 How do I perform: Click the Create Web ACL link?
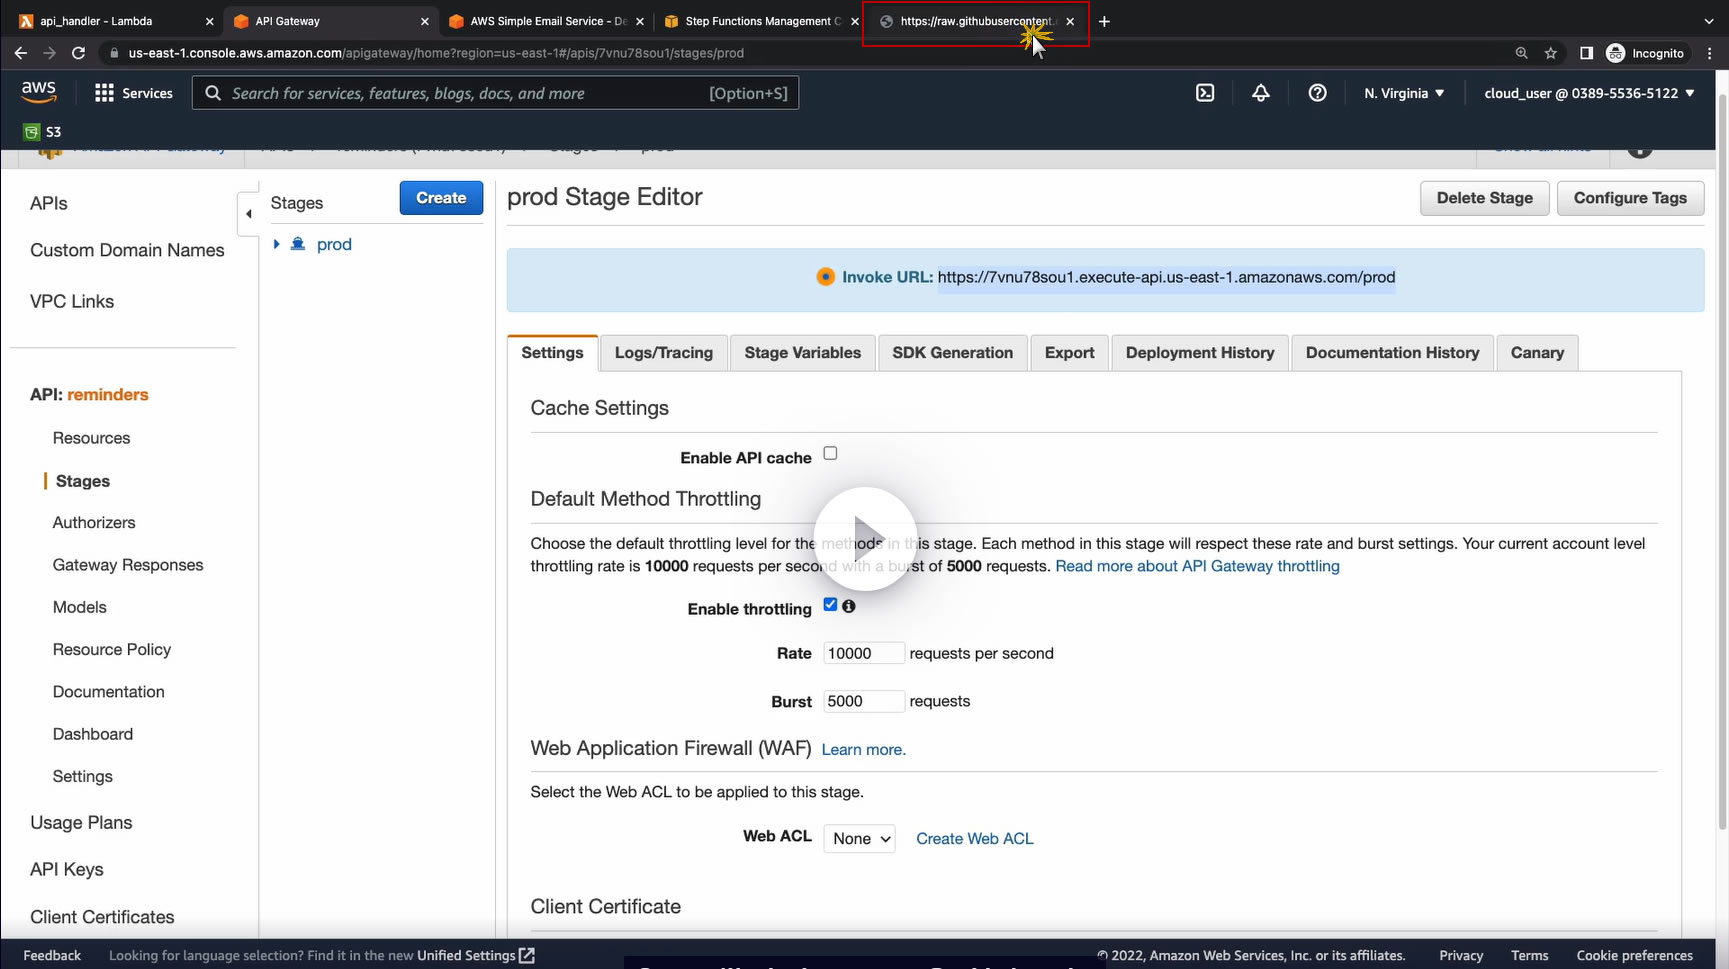(x=975, y=839)
